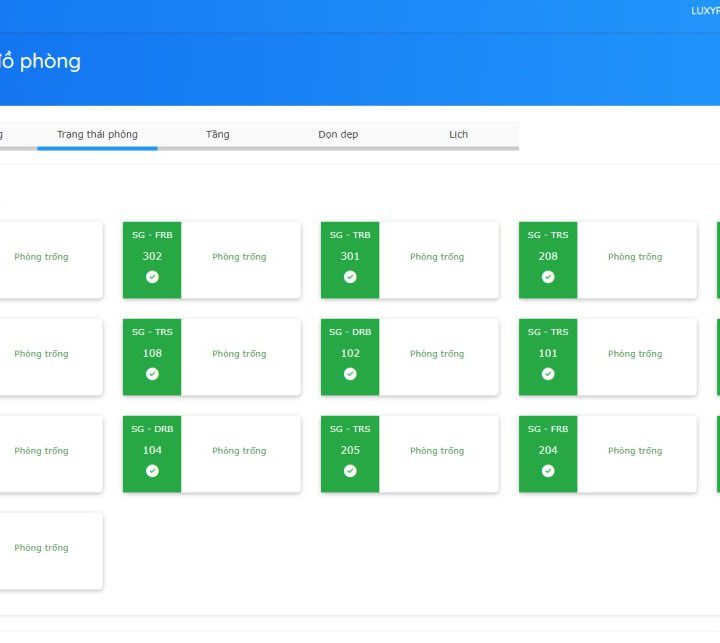Viewport: 720px width, 643px height.
Task: Click the SG - TRS label above 205
Action: [350, 429]
